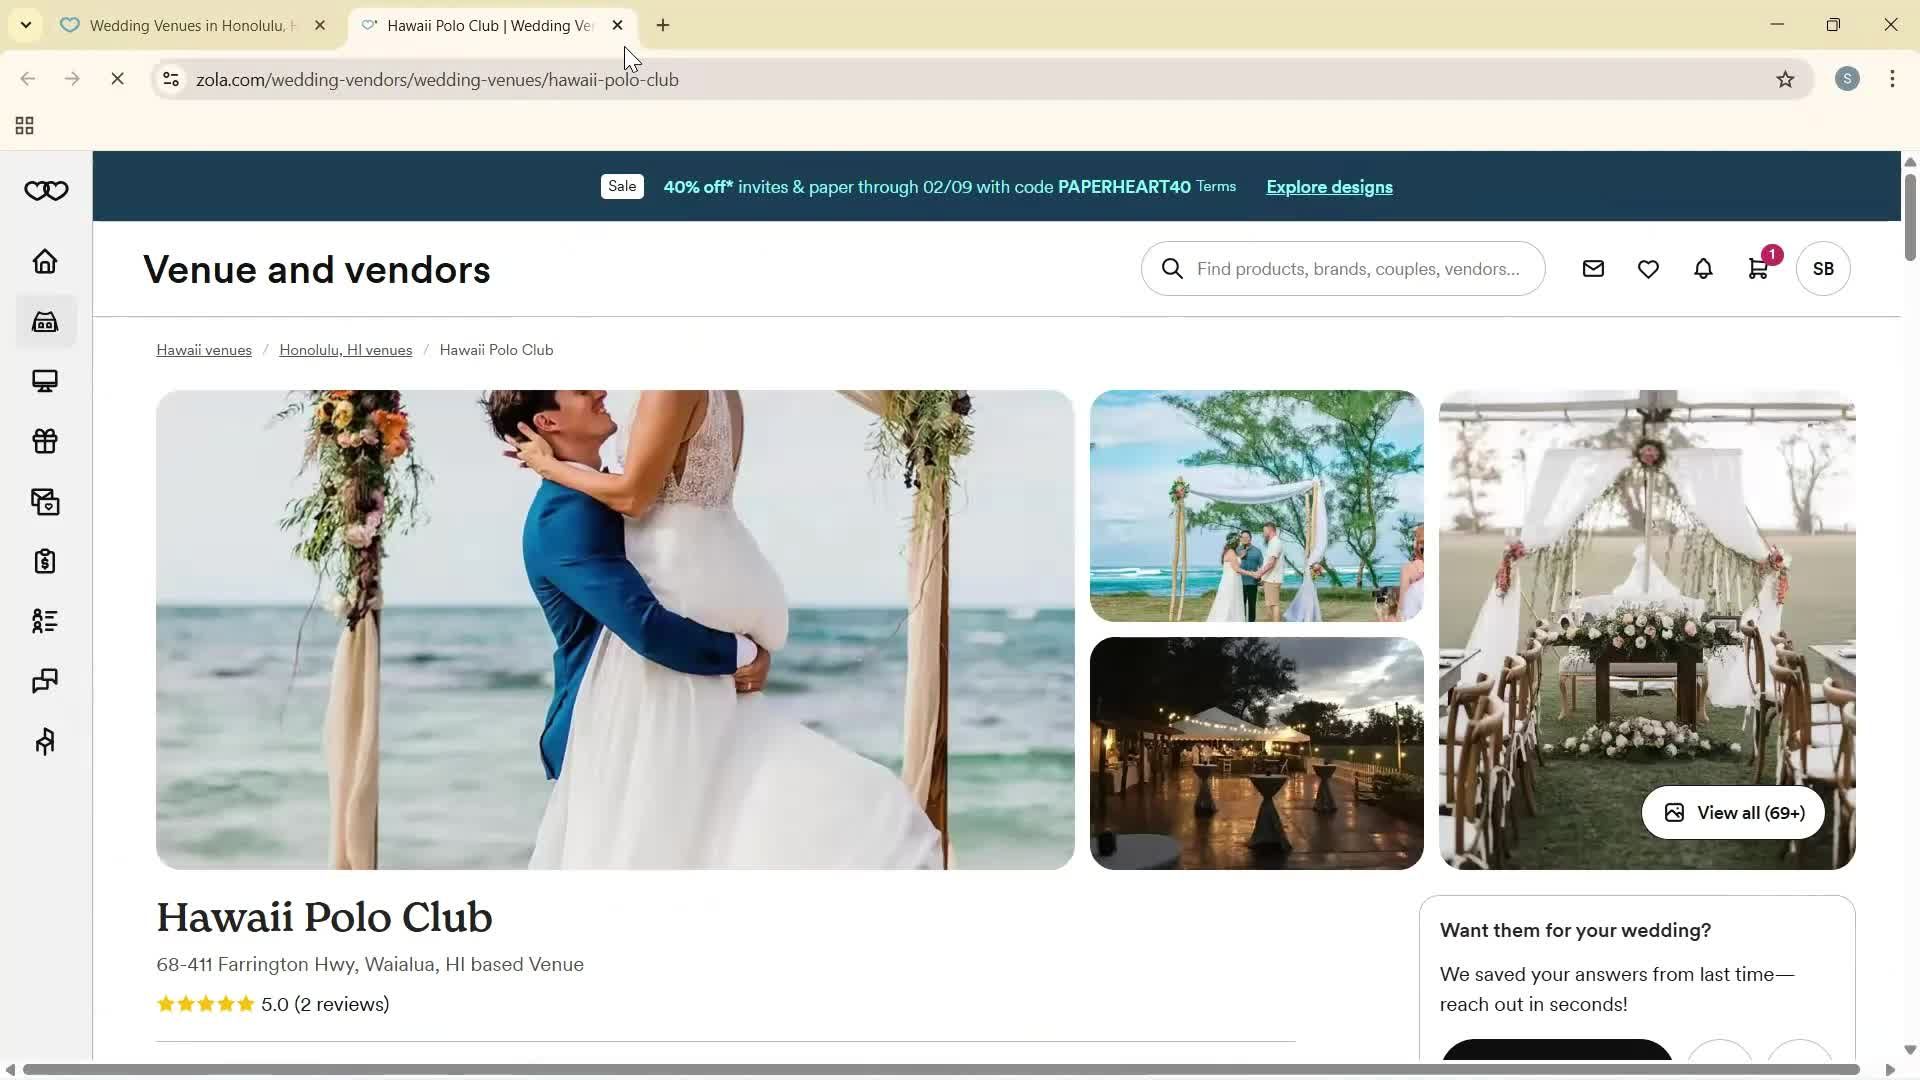
Task: View the shopping cart with 1 item
Action: click(1757, 268)
